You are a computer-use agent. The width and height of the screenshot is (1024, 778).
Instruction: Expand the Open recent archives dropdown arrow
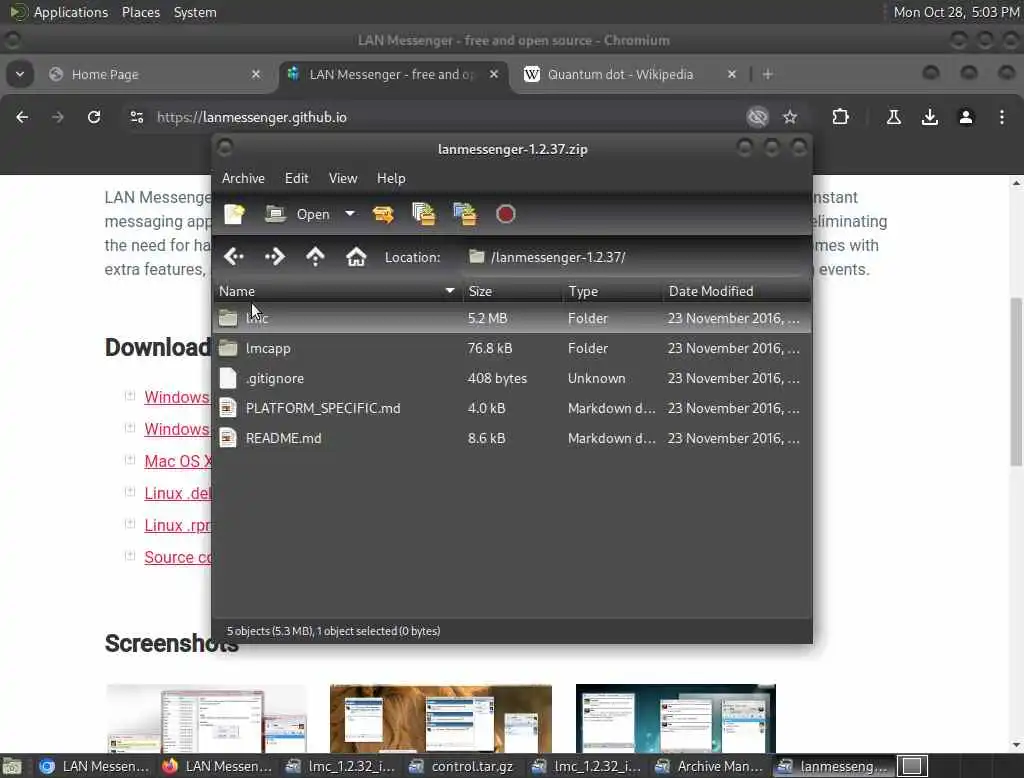point(350,214)
